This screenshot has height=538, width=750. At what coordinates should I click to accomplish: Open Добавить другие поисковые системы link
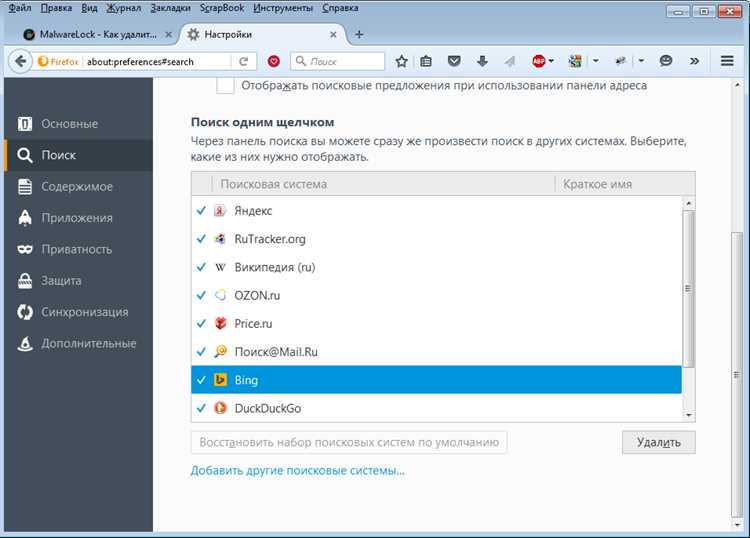(x=298, y=471)
